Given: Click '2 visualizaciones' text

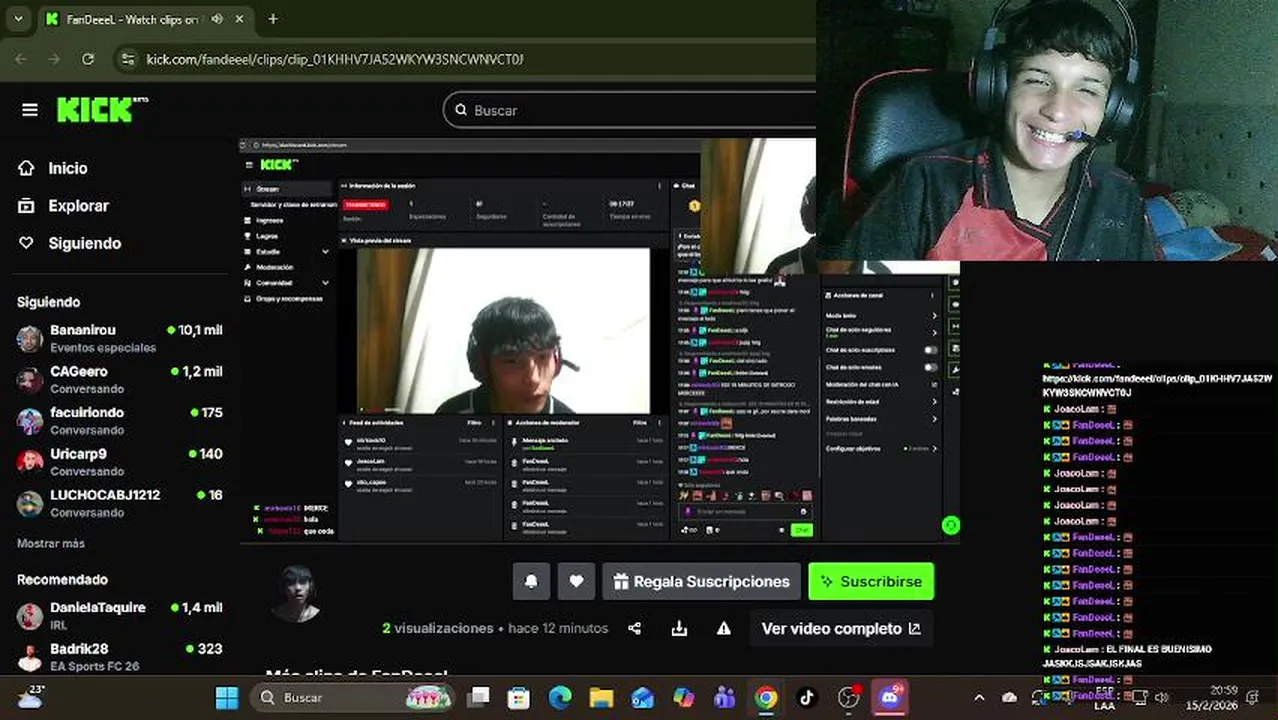Looking at the screenshot, I should [438, 628].
